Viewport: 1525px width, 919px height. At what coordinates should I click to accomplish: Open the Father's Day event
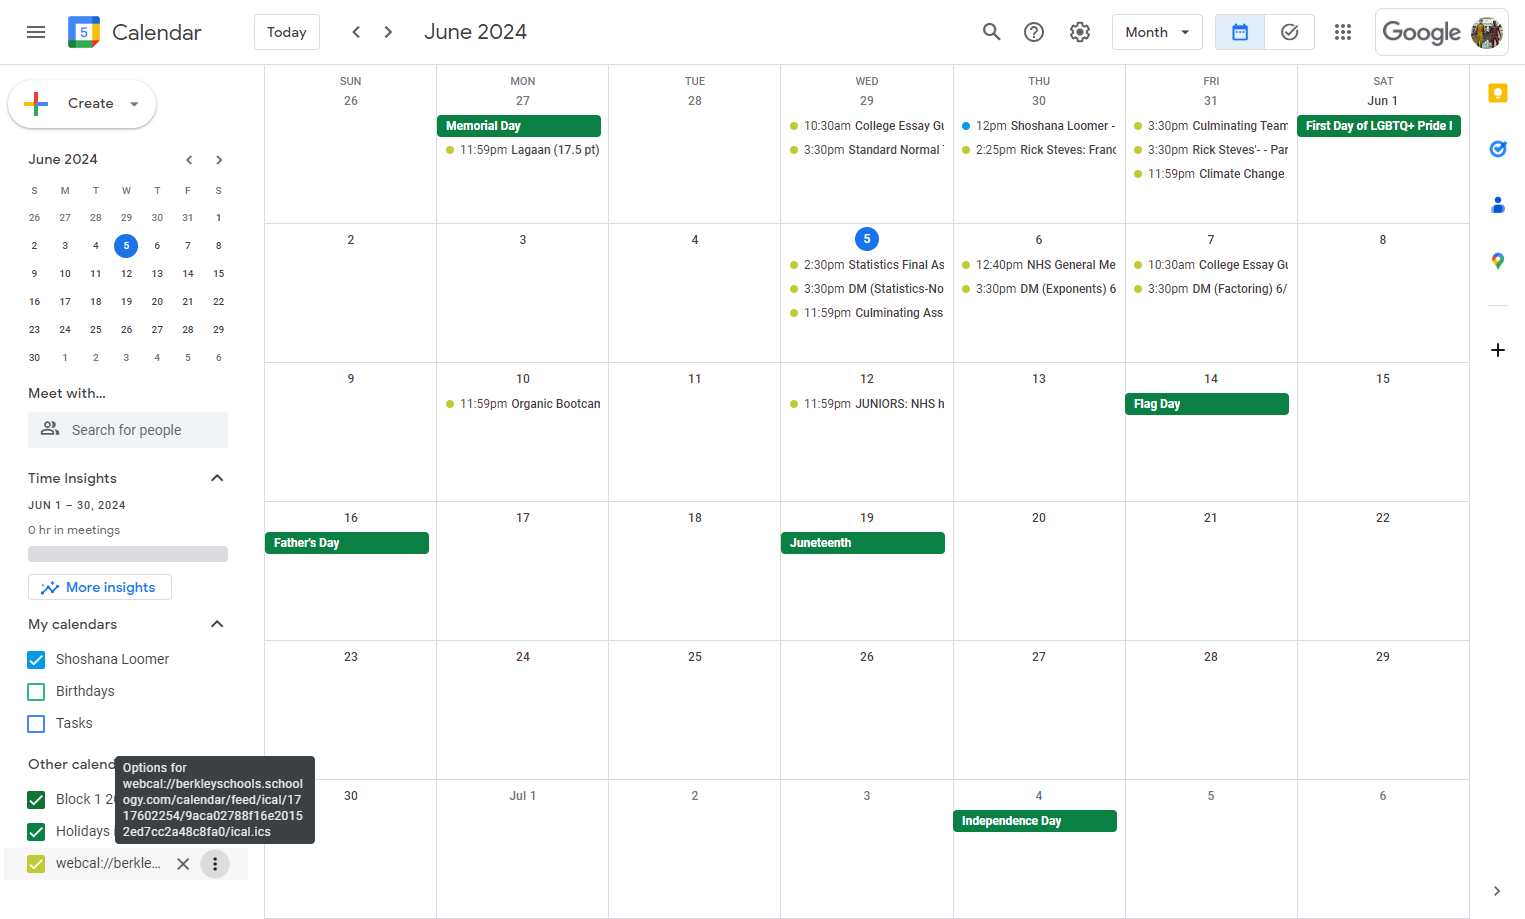347,543
